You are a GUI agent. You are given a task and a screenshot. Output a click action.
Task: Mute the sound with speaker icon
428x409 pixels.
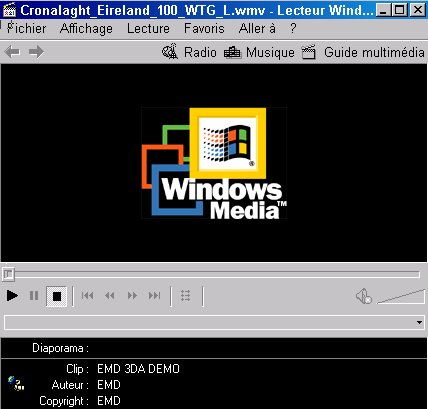coord(363,296)
